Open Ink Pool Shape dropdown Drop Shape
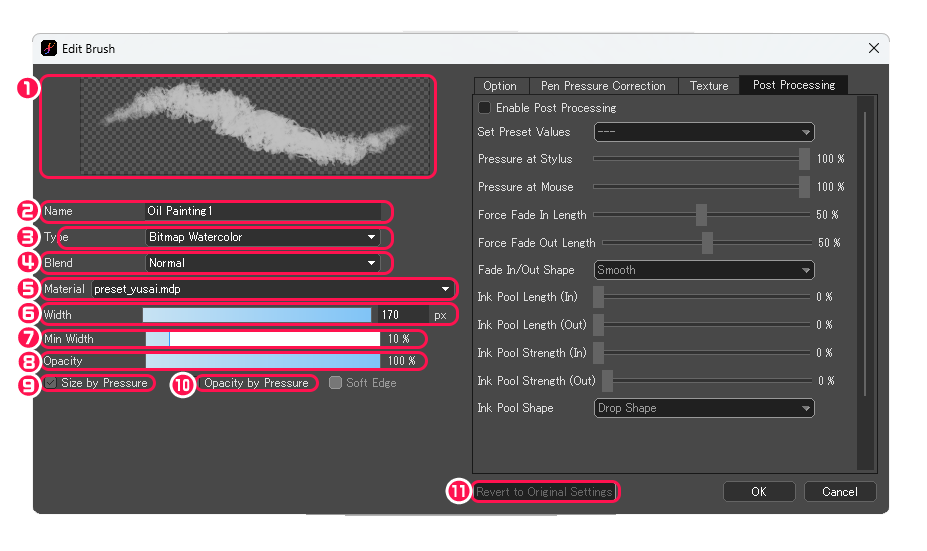Image resolution: width=927 pixels, height=551 pixels. tap(704, 408)
